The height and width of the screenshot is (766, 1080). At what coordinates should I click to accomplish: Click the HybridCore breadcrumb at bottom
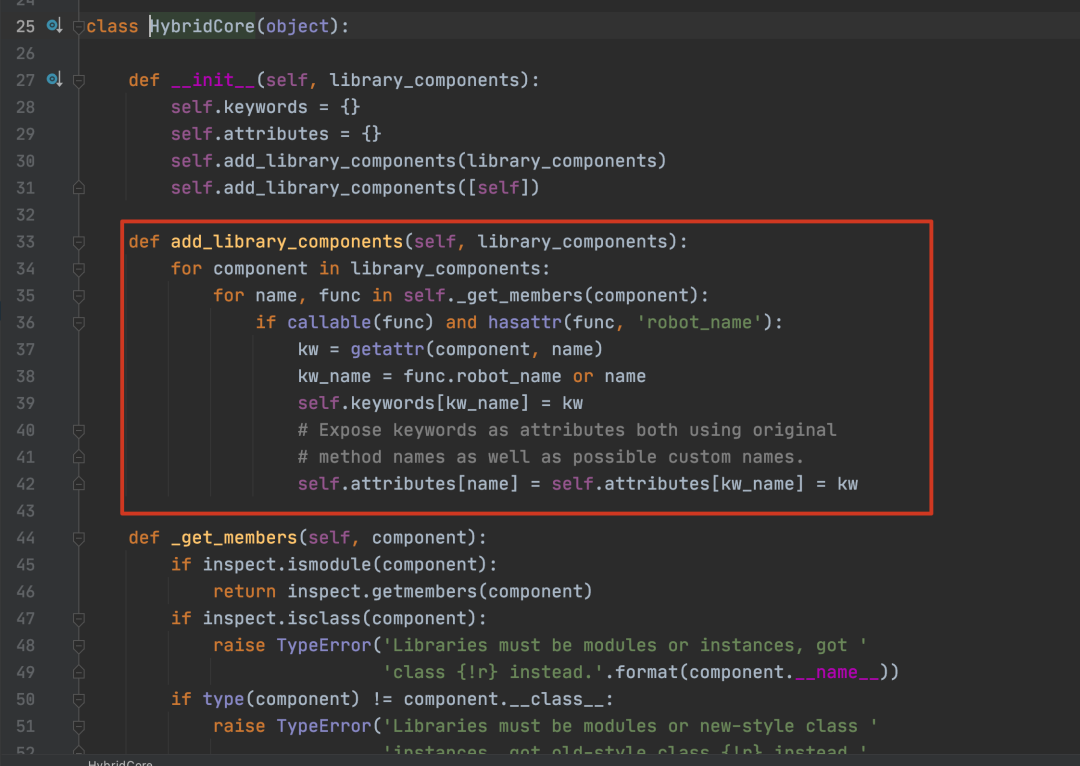(x=120, y=762)
